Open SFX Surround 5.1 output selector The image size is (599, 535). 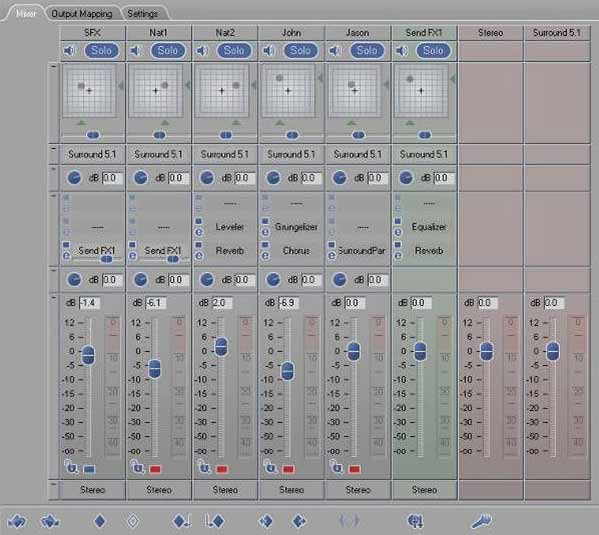click(92, 154)
